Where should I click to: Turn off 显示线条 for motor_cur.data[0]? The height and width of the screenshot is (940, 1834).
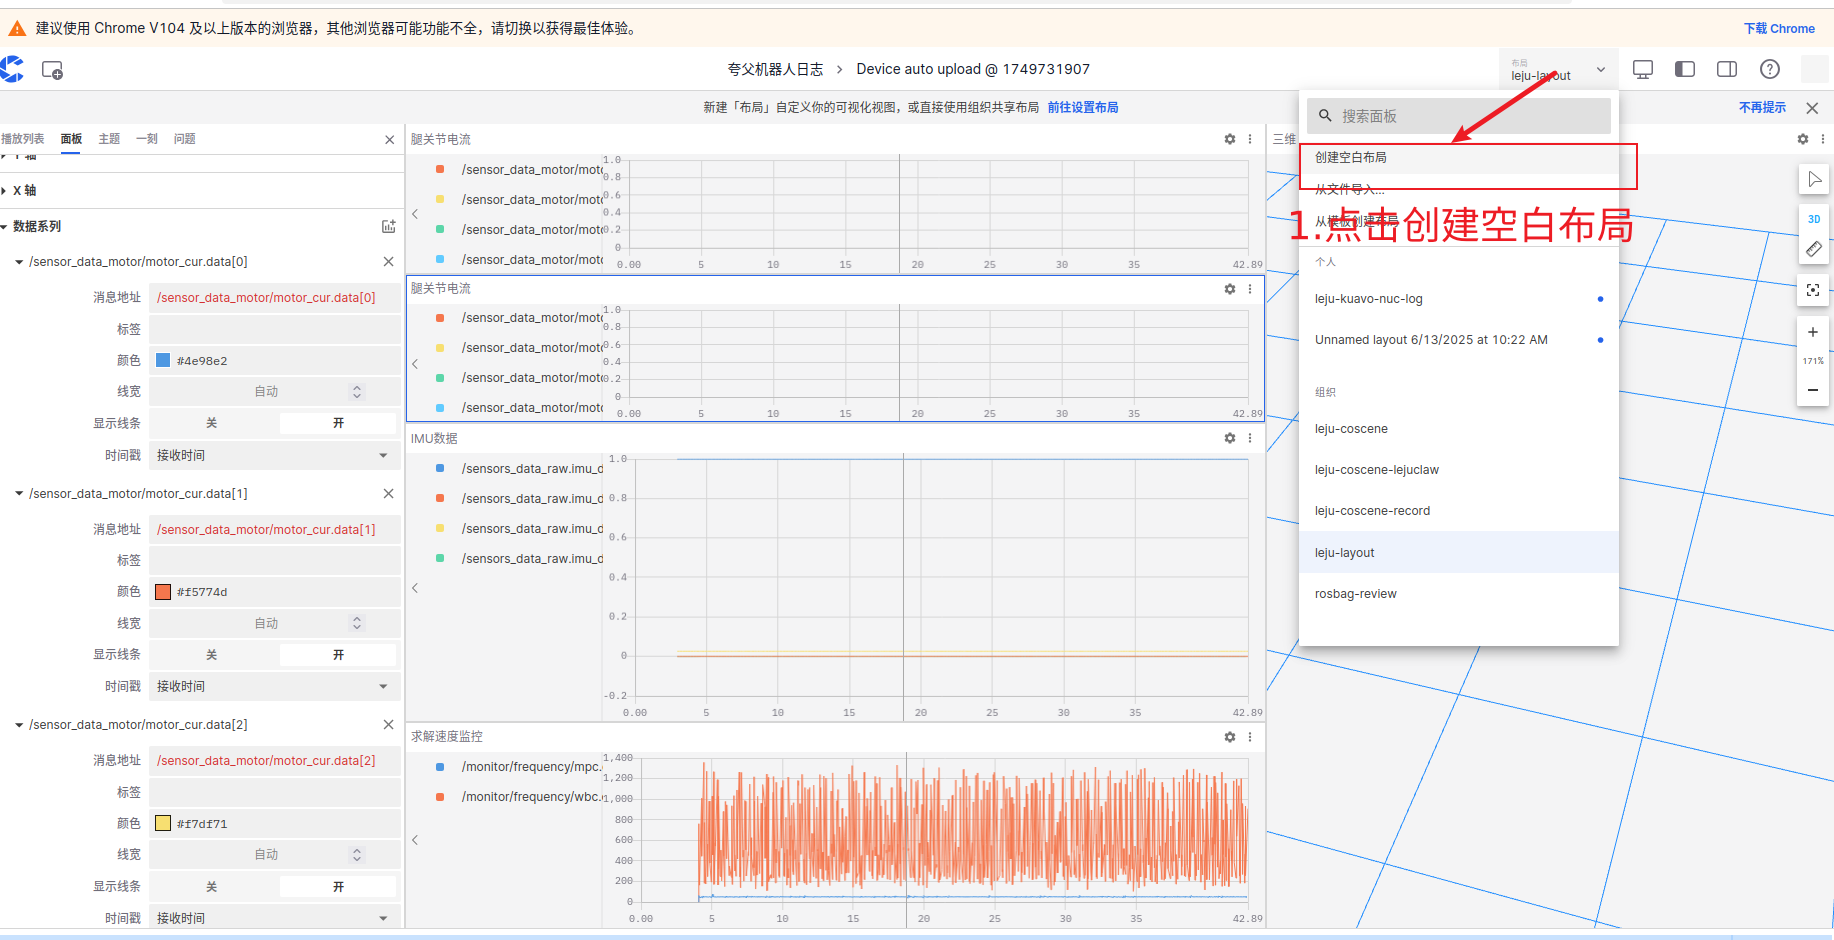pos(212,423)
